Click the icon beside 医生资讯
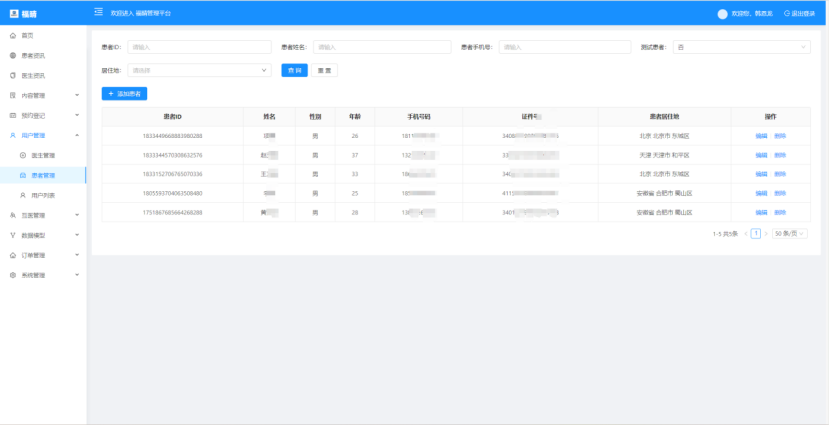This screenshot has height=426, width=830. pos(12,75)
